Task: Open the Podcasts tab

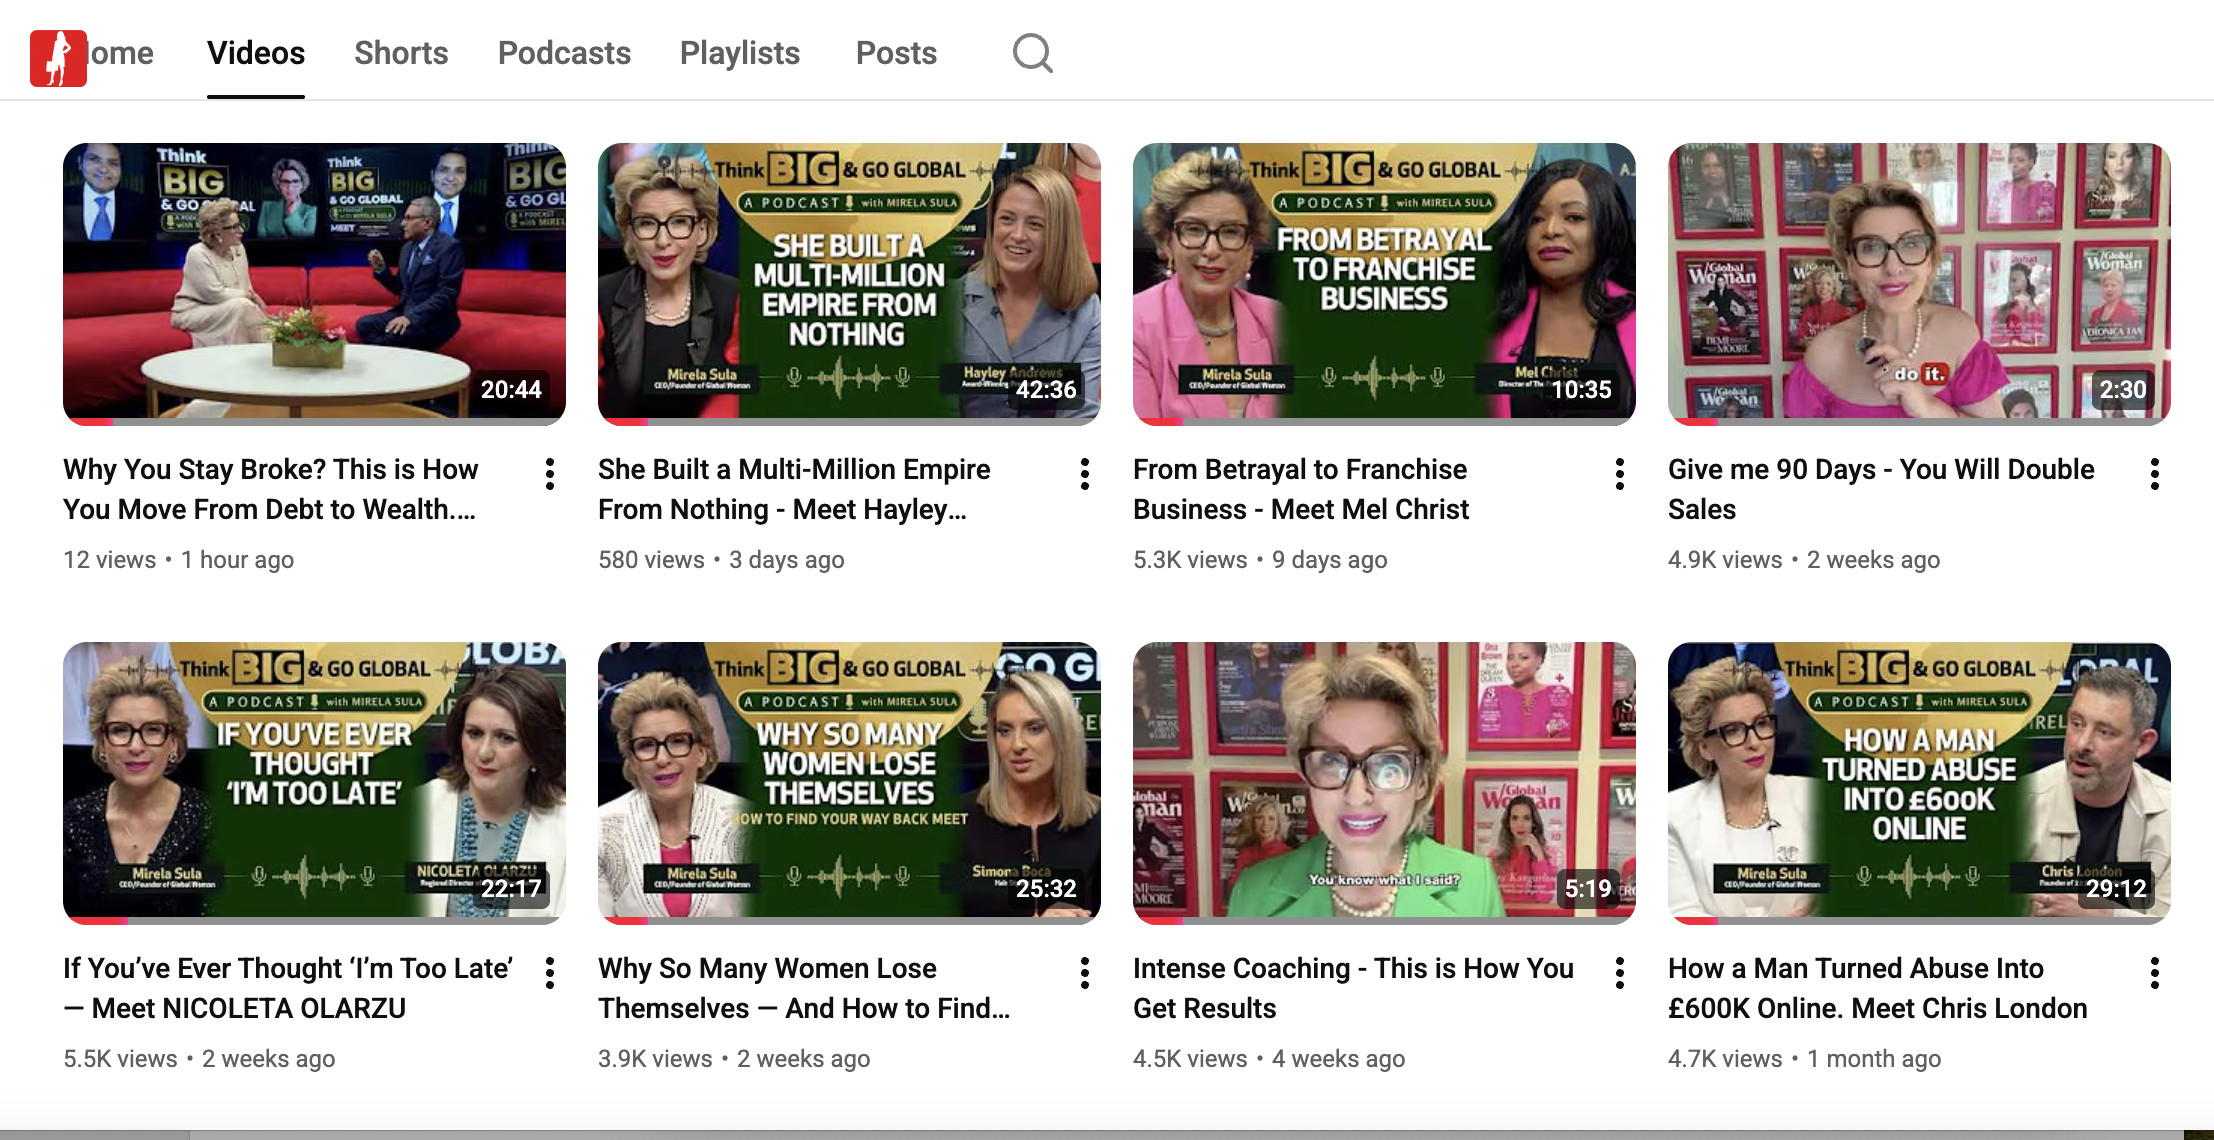Action: click(564, 53)
